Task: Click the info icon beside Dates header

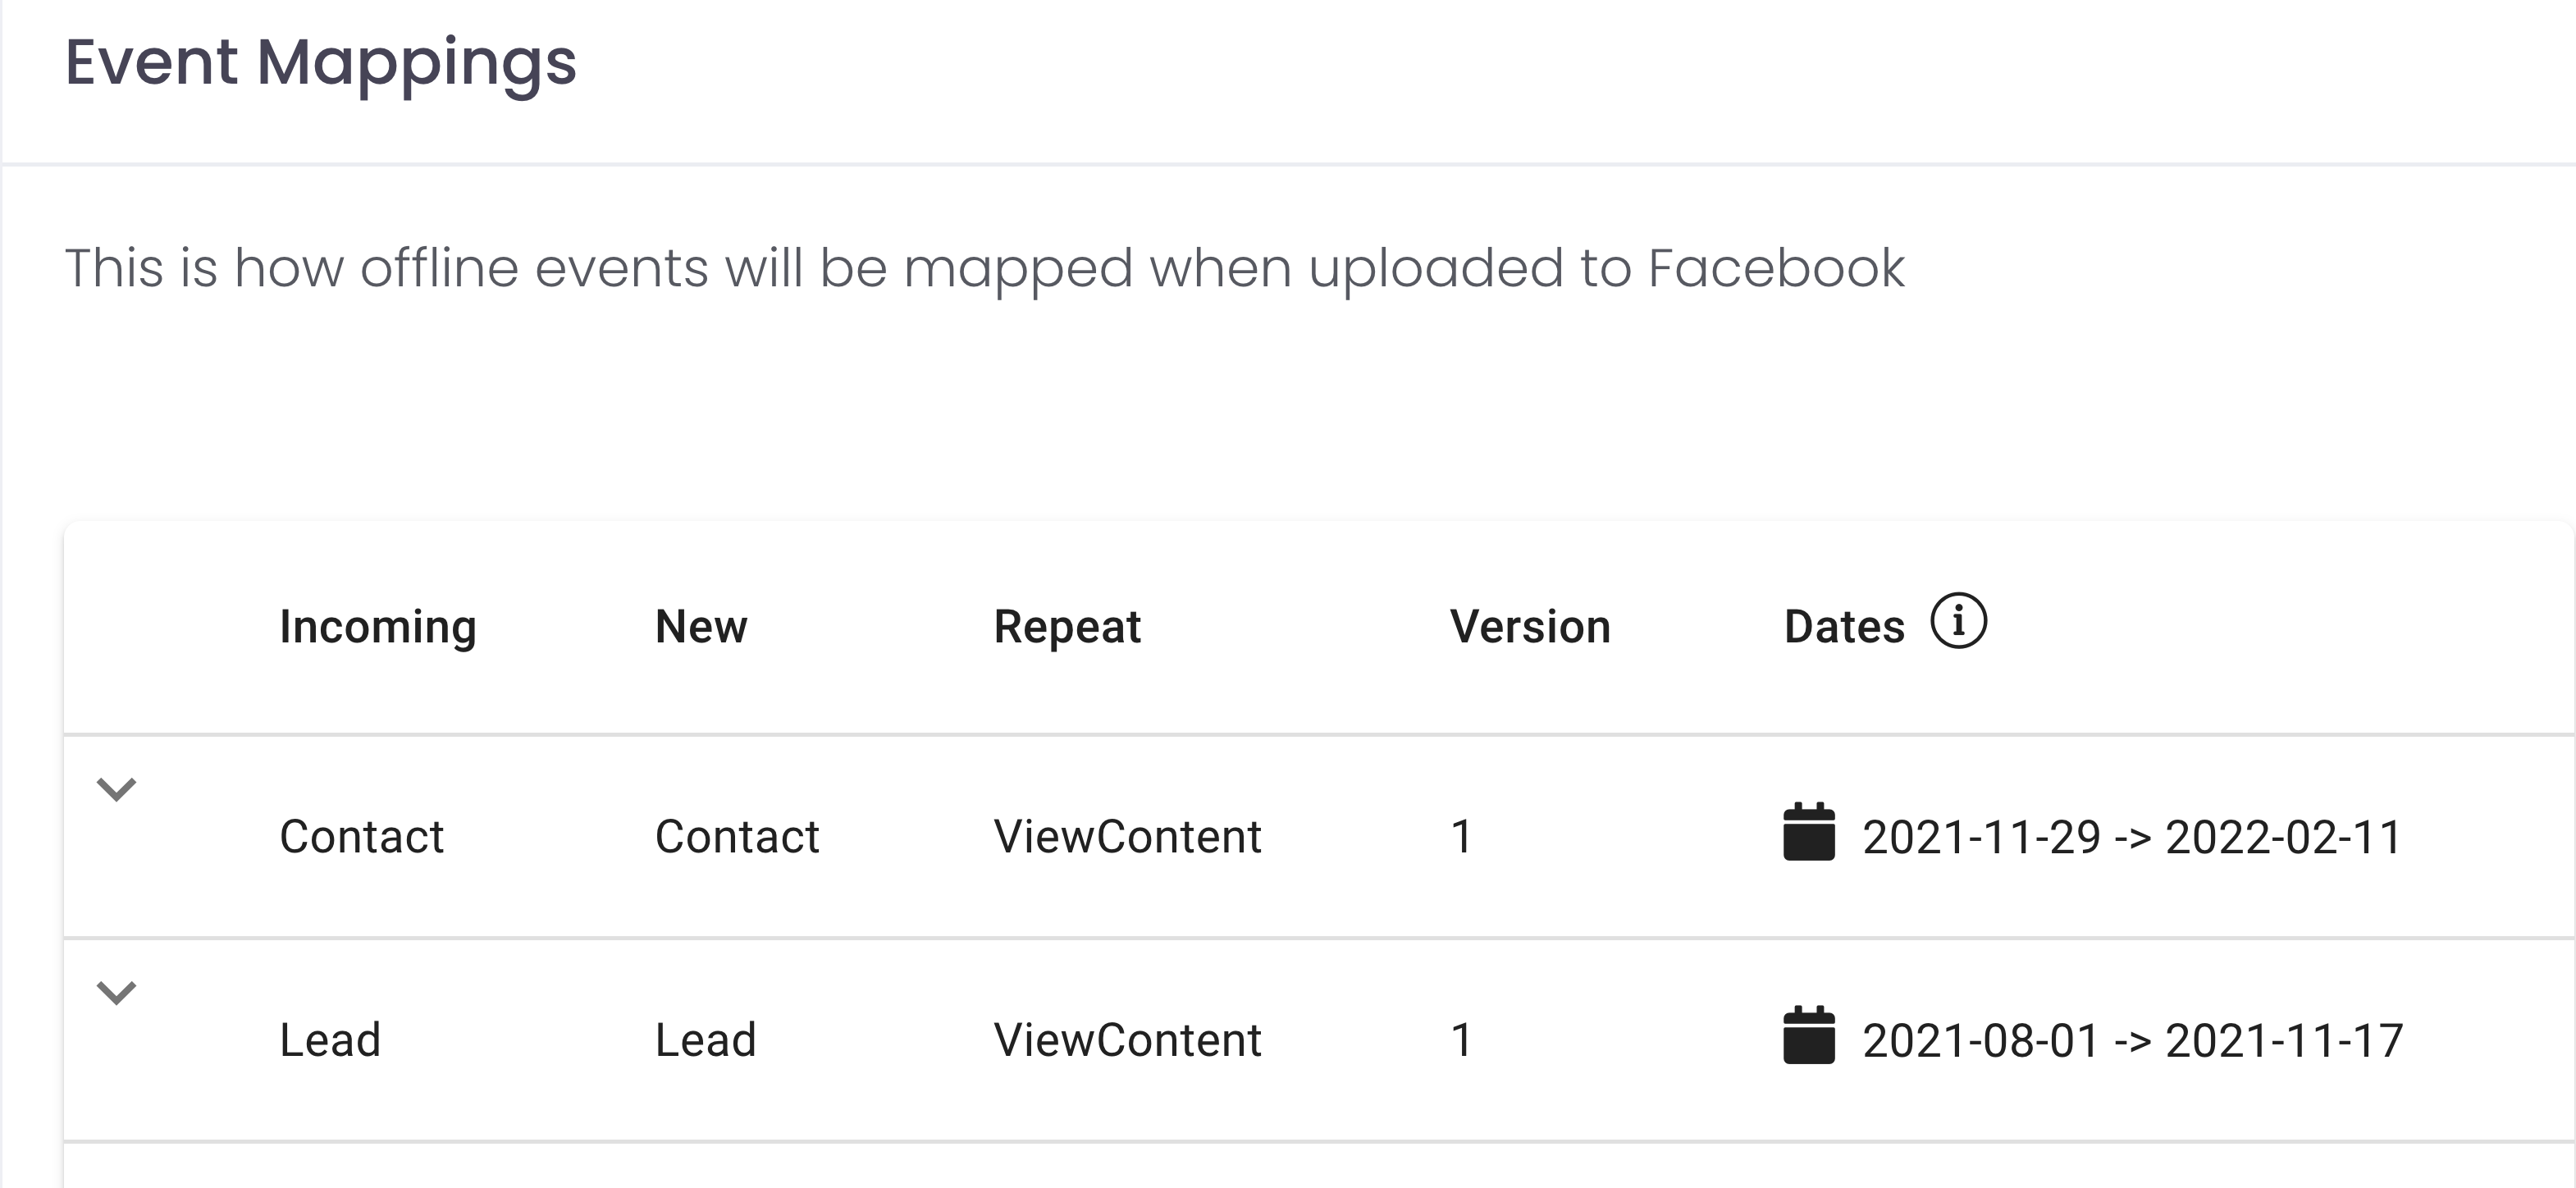Action: point(1958,621)
